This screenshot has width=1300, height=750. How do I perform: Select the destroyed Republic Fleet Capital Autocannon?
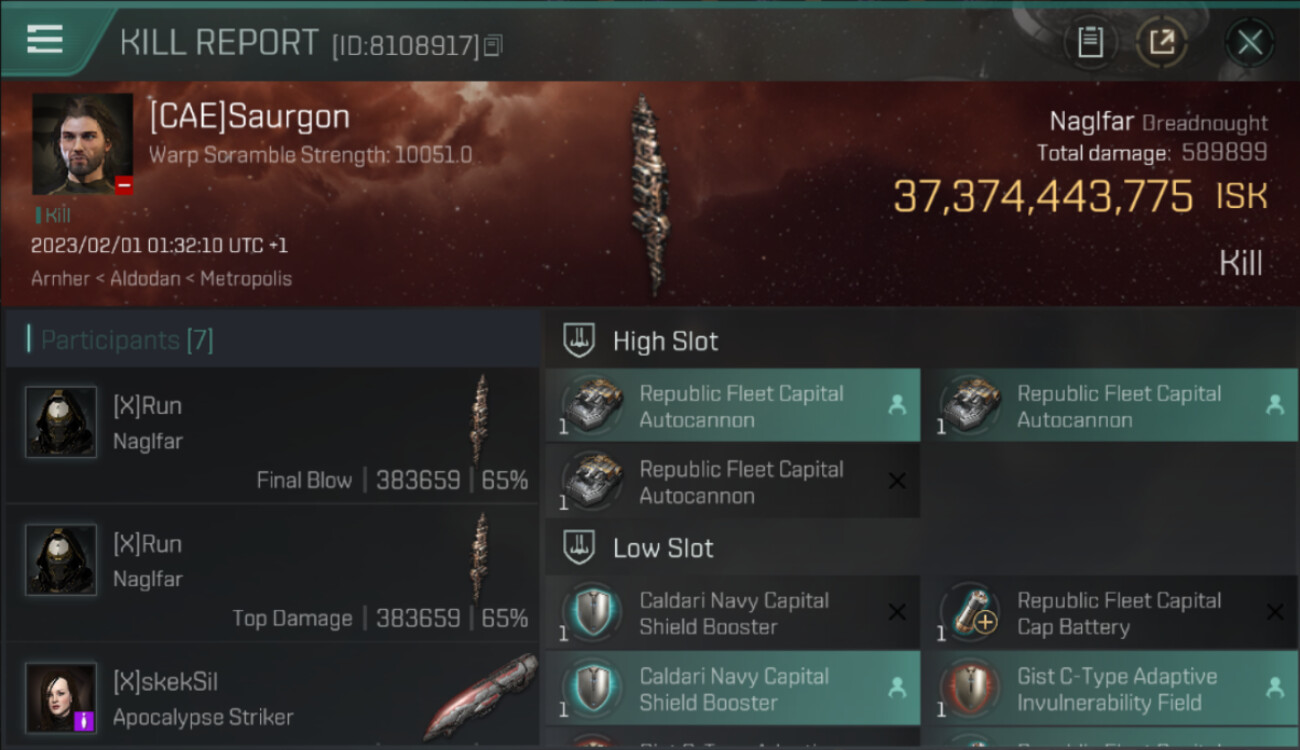(733, 481)
